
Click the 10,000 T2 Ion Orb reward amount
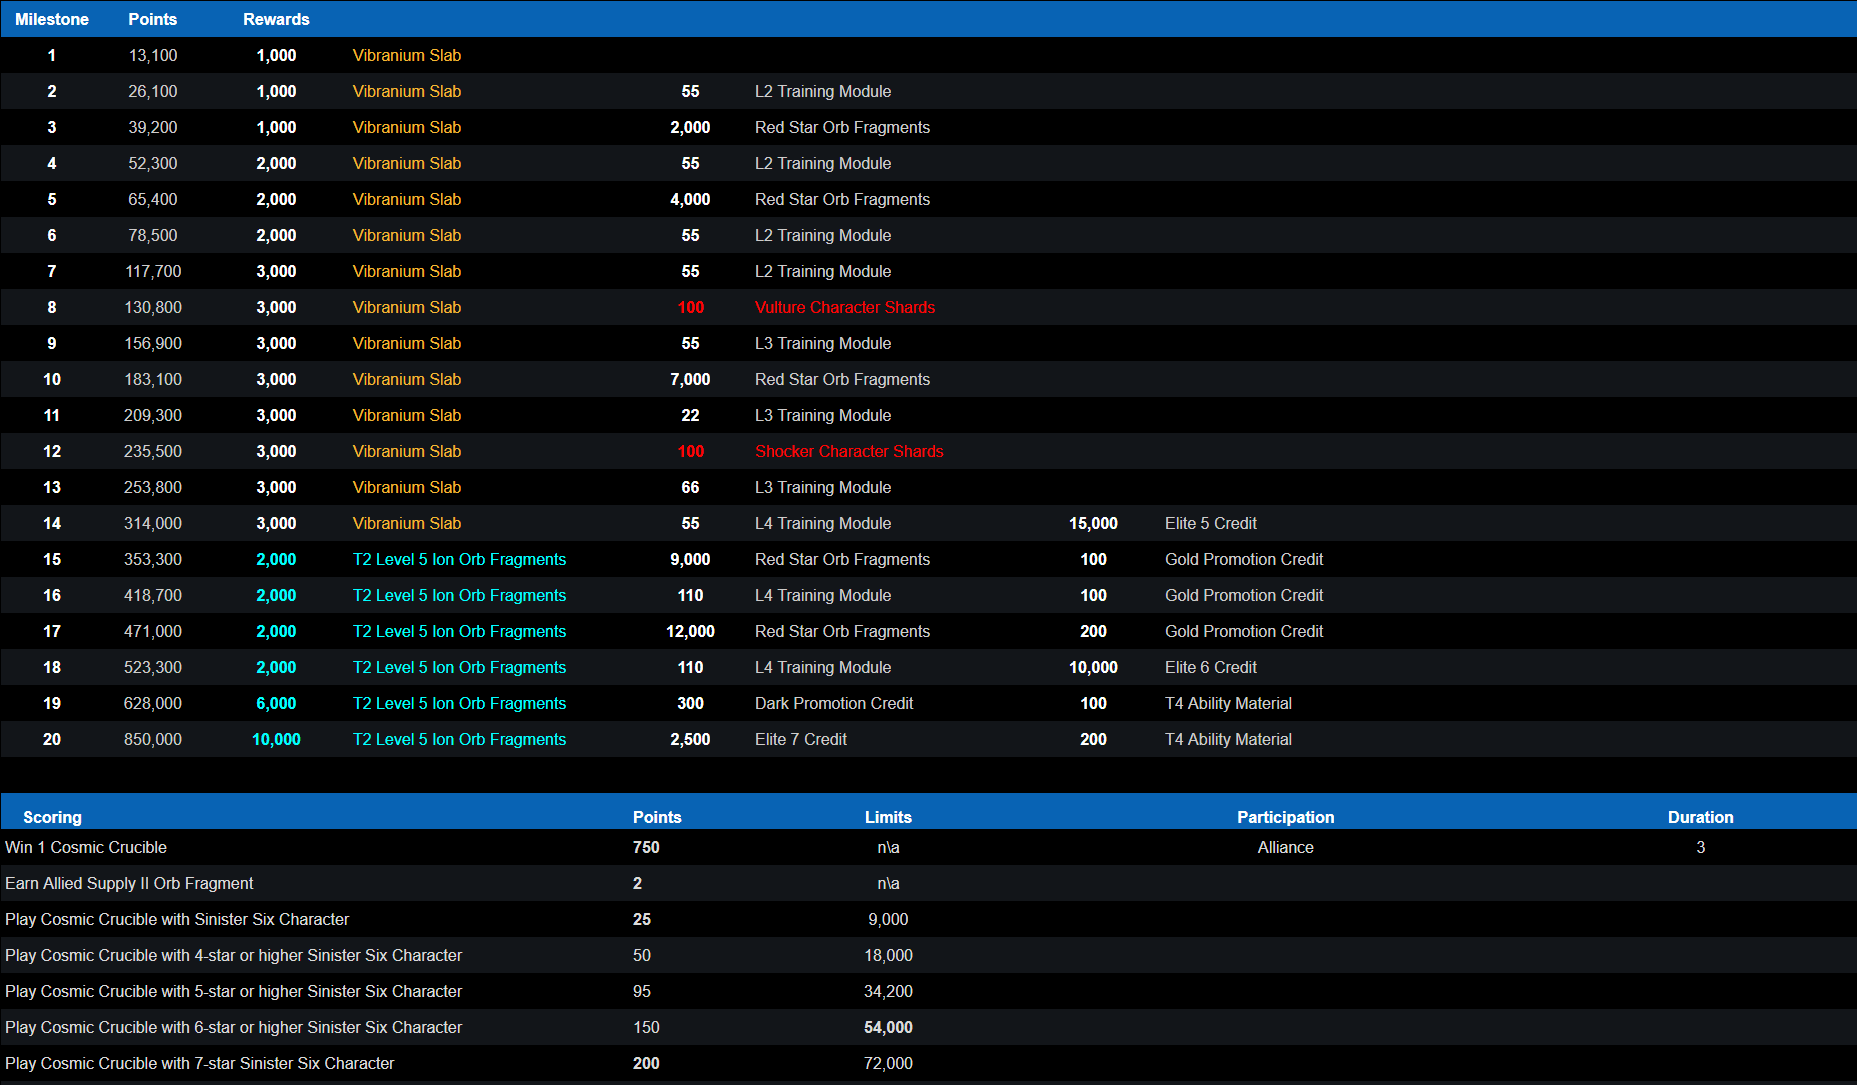276,739
